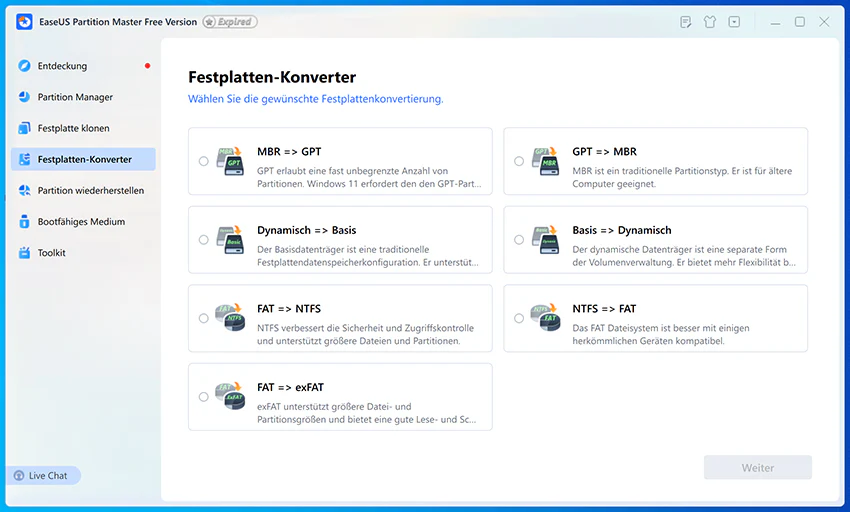850x512 pixels.
Task: Click the Expired license badge
Action: 230,22
